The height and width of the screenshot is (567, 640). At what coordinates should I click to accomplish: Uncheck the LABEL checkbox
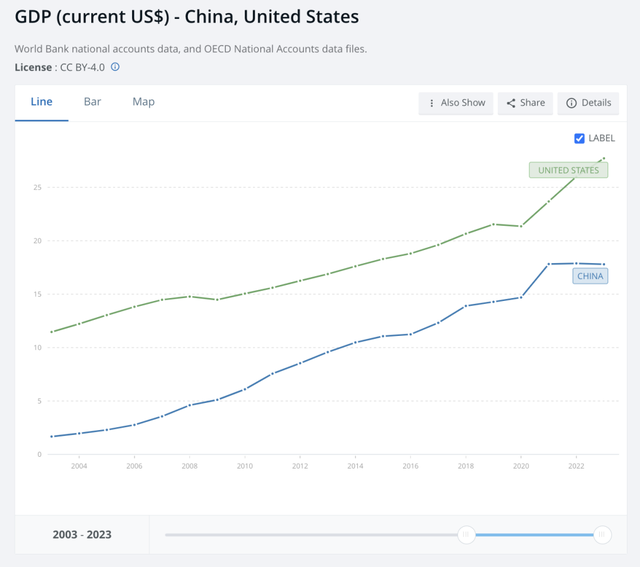click(x=579, y=139)
